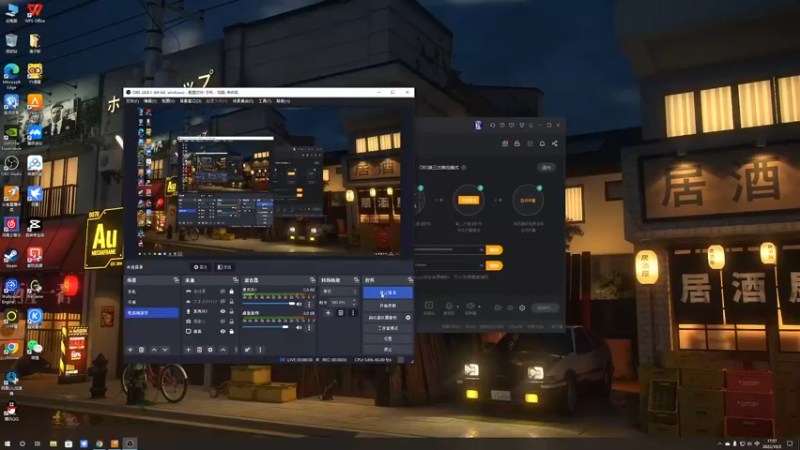Toggle visibility of the camera source
Image resolution: width=800 pixels, height=450 pixels.
222,321
